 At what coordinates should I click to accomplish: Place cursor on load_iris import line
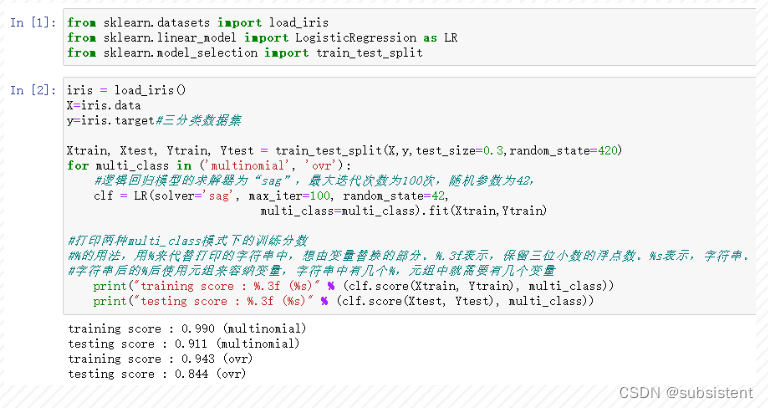(x=198, y=23)
